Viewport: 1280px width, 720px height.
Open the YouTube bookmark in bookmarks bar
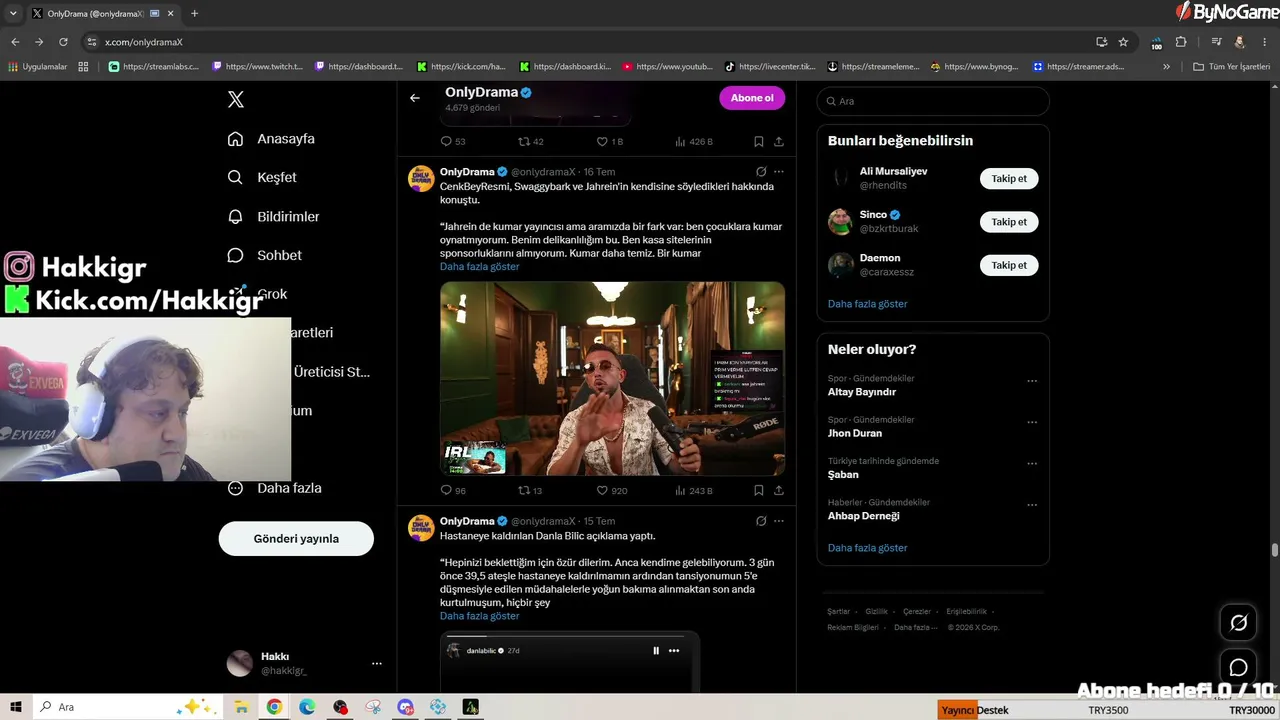[x=667, y=67]
